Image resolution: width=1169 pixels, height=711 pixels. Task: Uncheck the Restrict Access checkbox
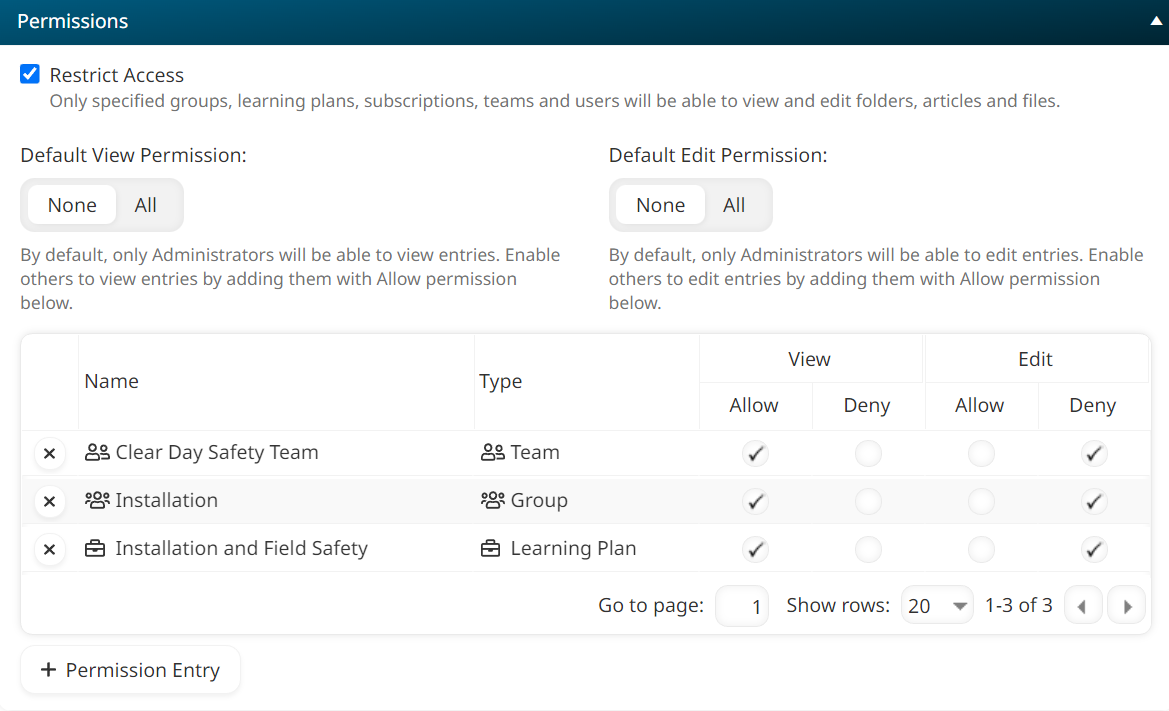pos(29,73)
